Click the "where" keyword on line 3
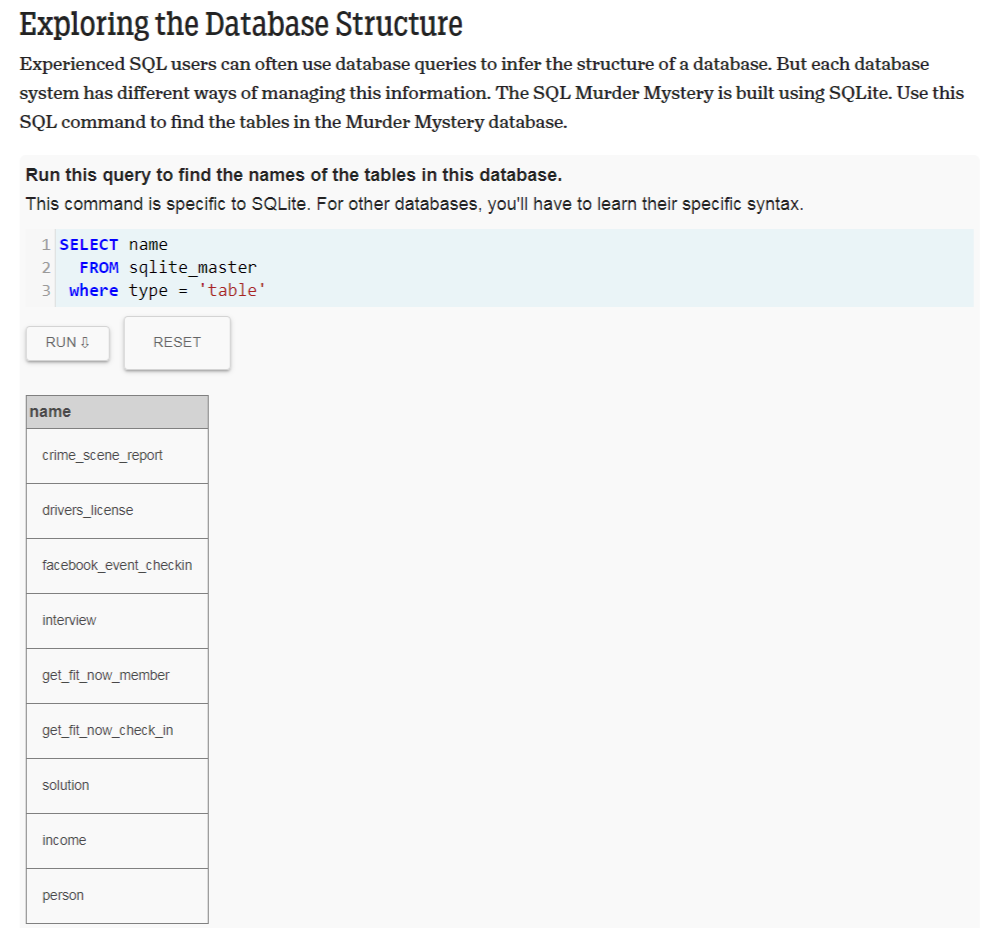Screen dimensions: 984x928 point(94,291)
